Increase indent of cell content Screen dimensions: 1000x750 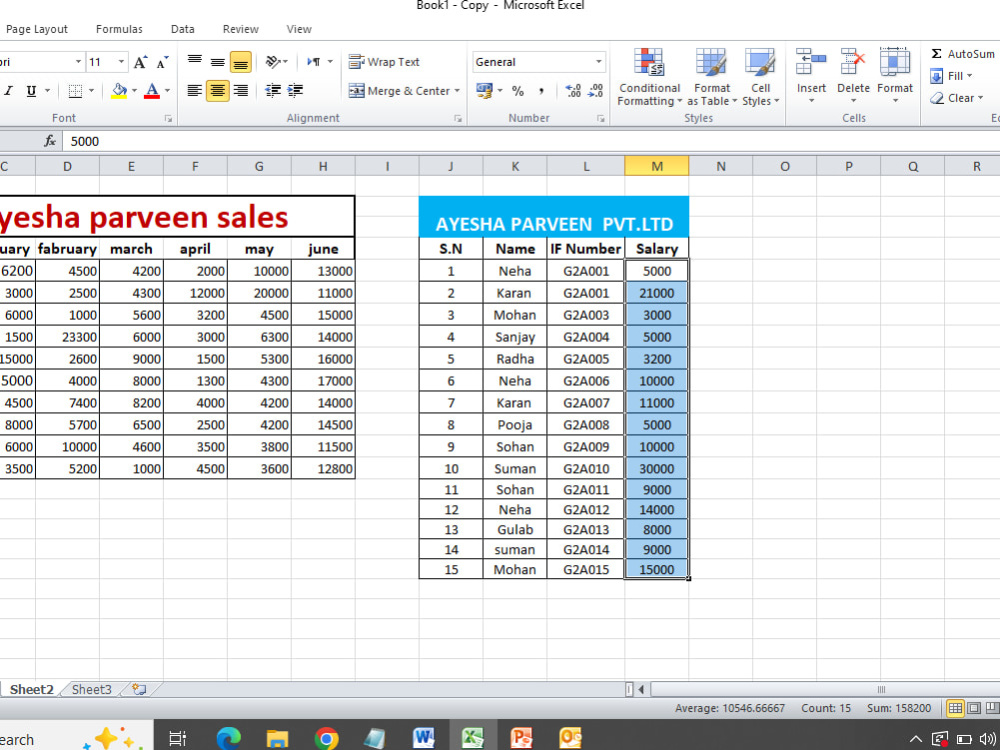pos(295,91)
